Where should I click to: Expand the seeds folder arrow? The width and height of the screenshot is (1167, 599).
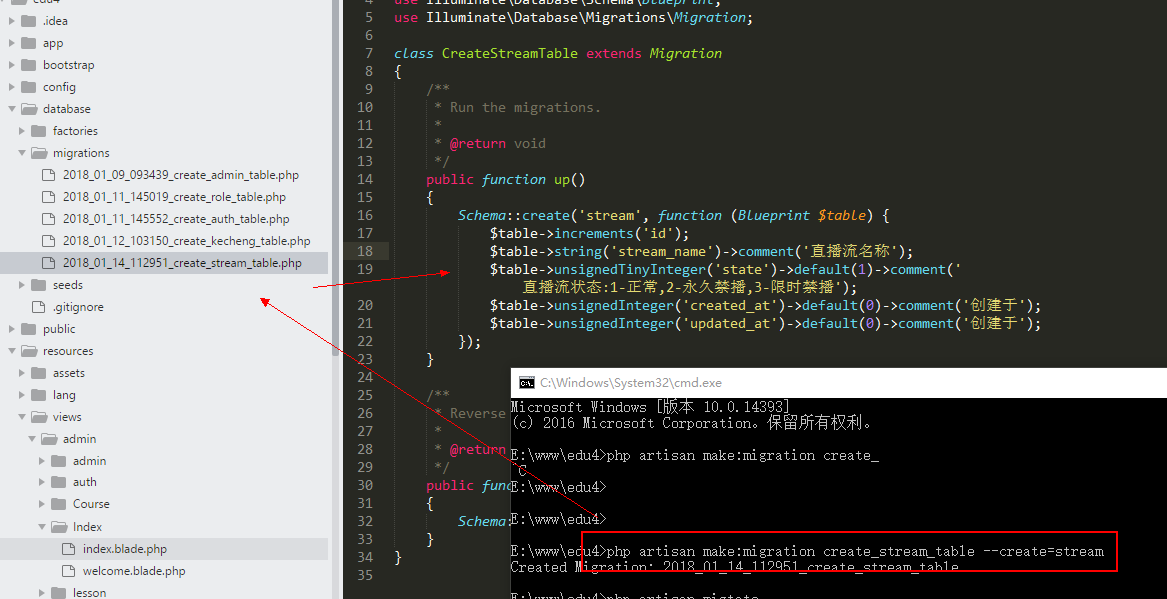click(x=22, y=285)
